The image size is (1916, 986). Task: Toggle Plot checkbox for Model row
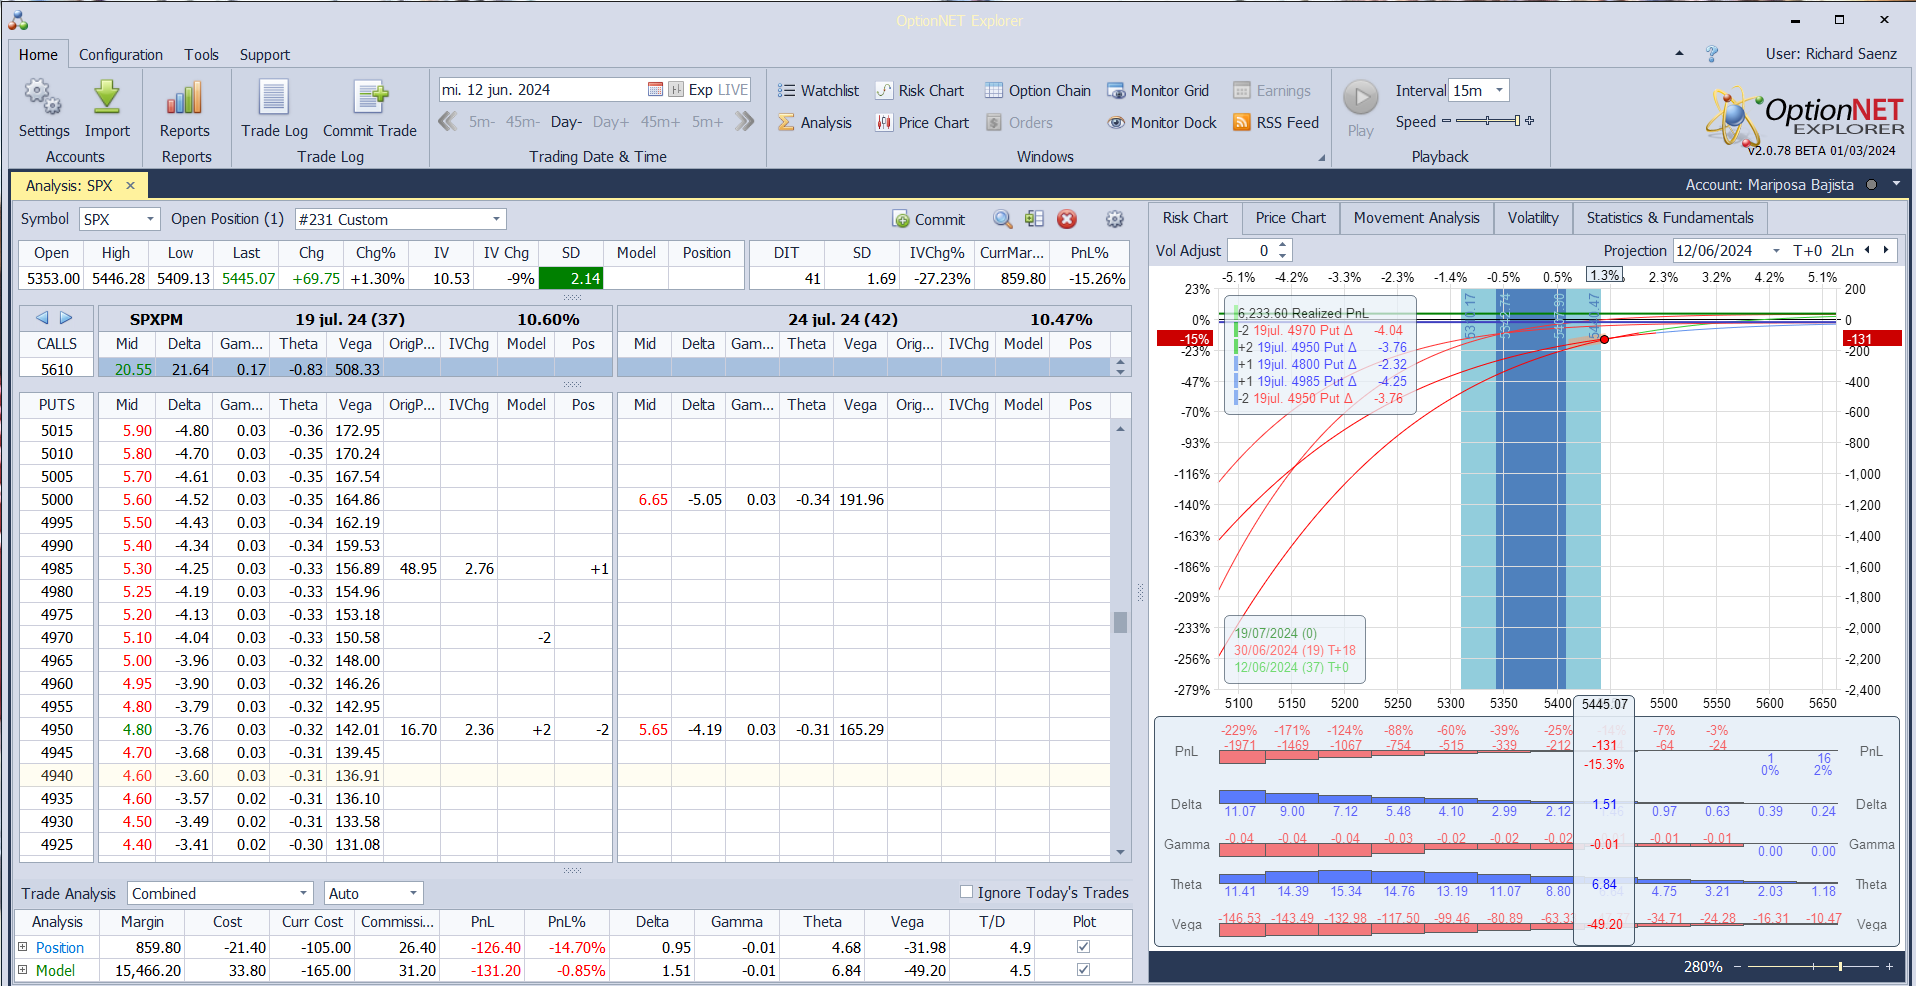[x=1083, y=970]
